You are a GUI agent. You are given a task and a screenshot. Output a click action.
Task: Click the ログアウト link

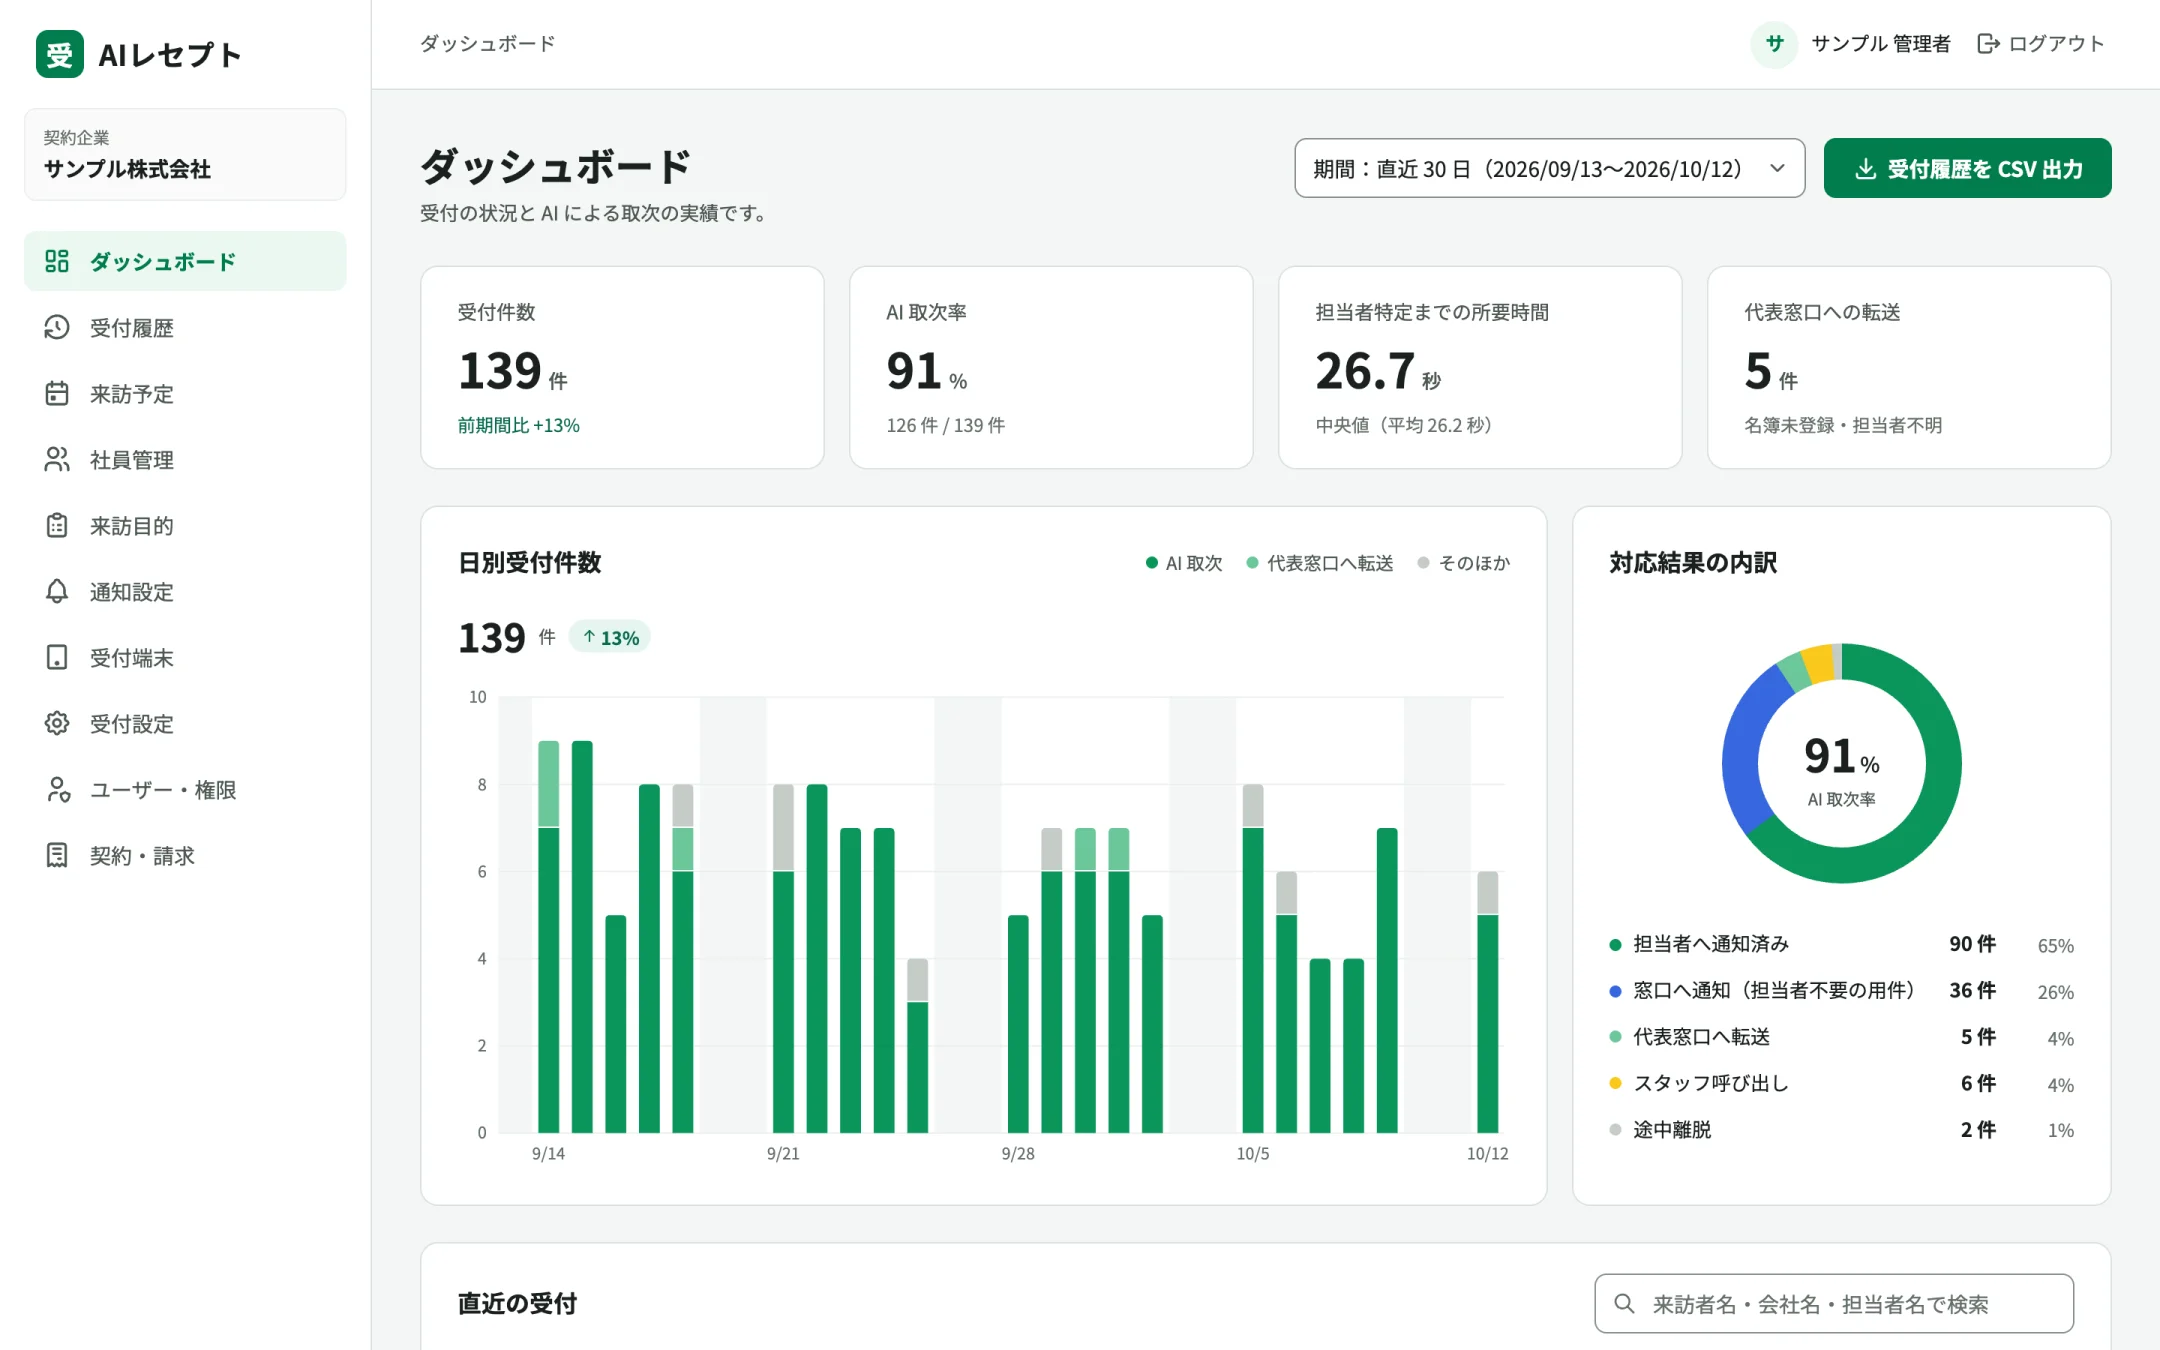click(x=2040, y=44)
